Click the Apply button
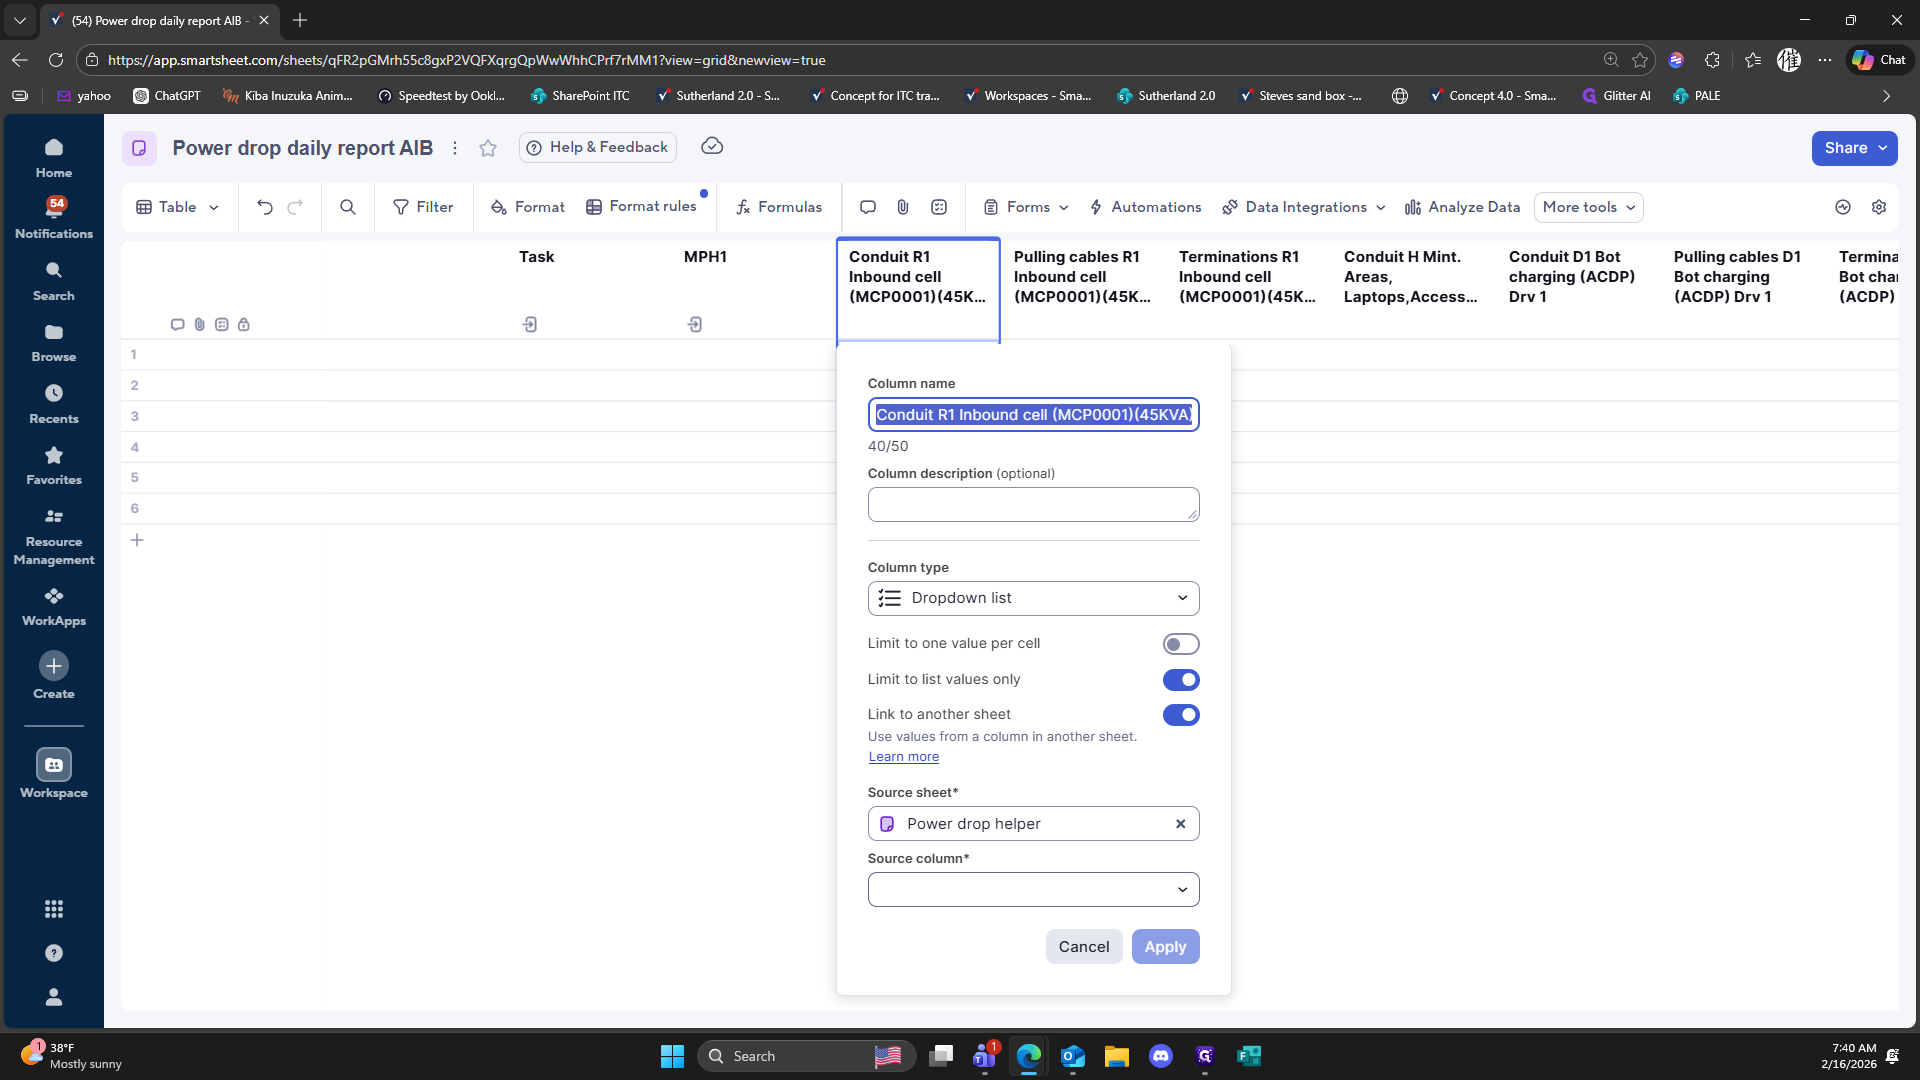The width and height of the screenshot is (1920, 1080). [1165, 946]
